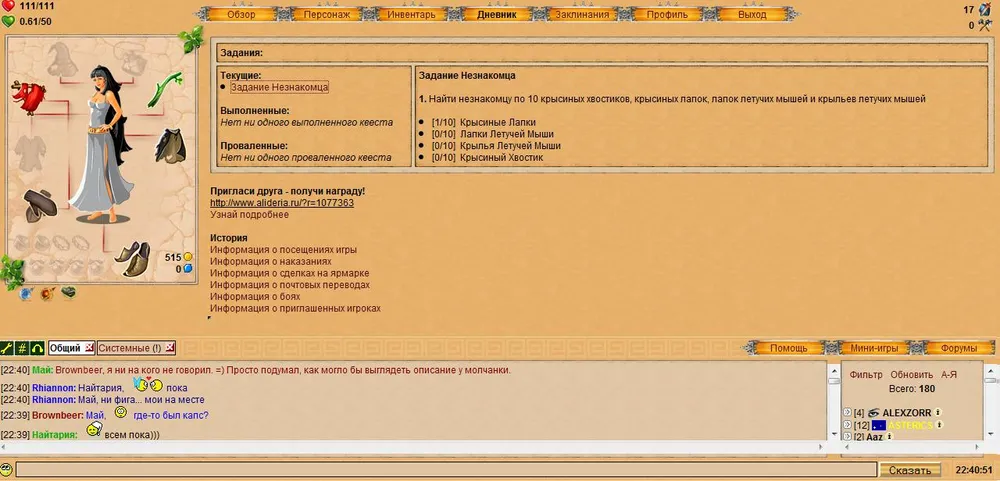Screen dimensions: 1000x481
Task: Click the chat headphones sound icon
Action: click(x=37, y=348)
